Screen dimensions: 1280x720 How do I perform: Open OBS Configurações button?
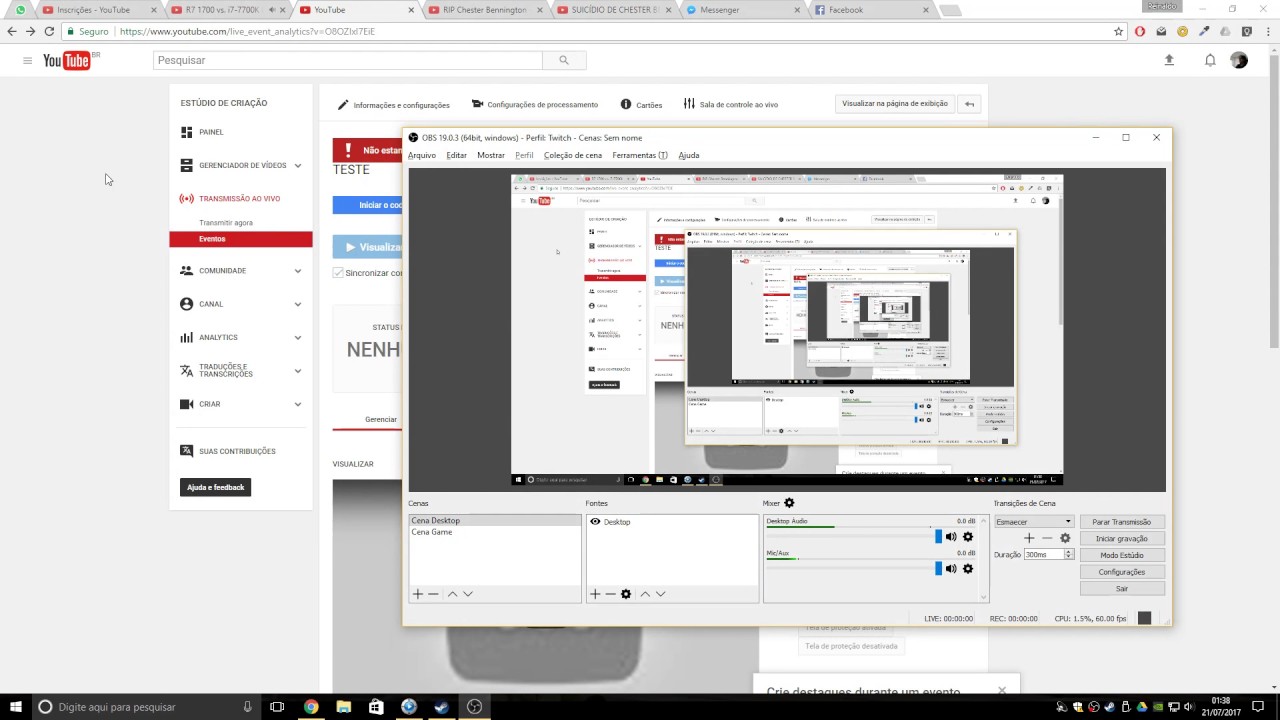[x=1122, y=572]
